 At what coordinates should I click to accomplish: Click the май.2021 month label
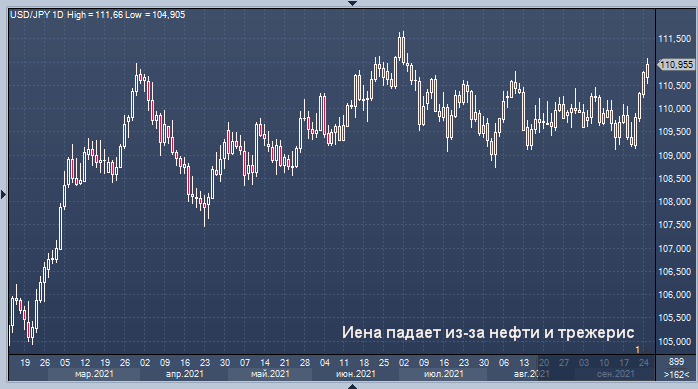pos(270,374)
